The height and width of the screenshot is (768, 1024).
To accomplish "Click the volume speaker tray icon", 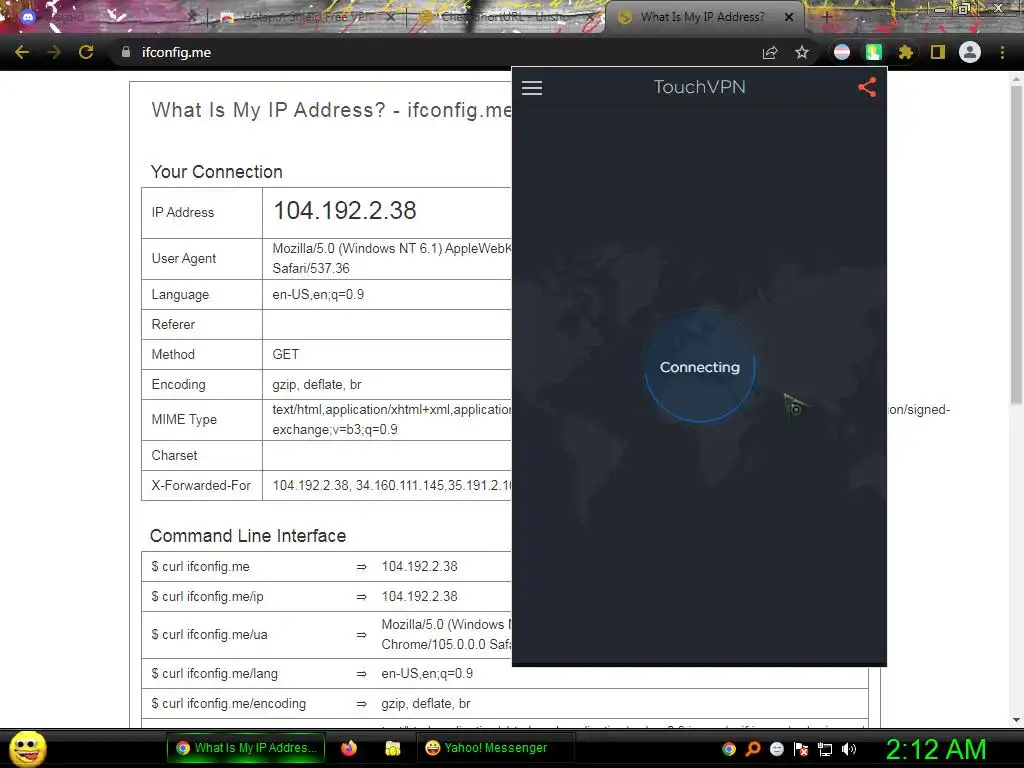I will pos(849,749).
